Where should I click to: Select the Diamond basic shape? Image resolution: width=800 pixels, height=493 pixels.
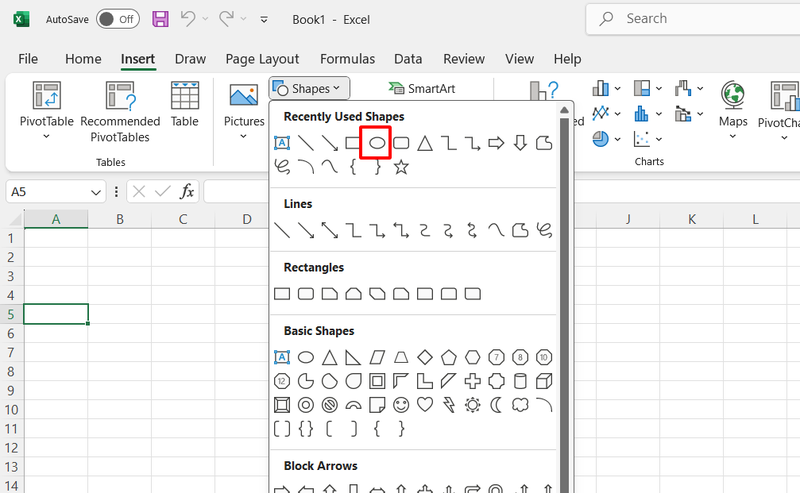point(424,357)
